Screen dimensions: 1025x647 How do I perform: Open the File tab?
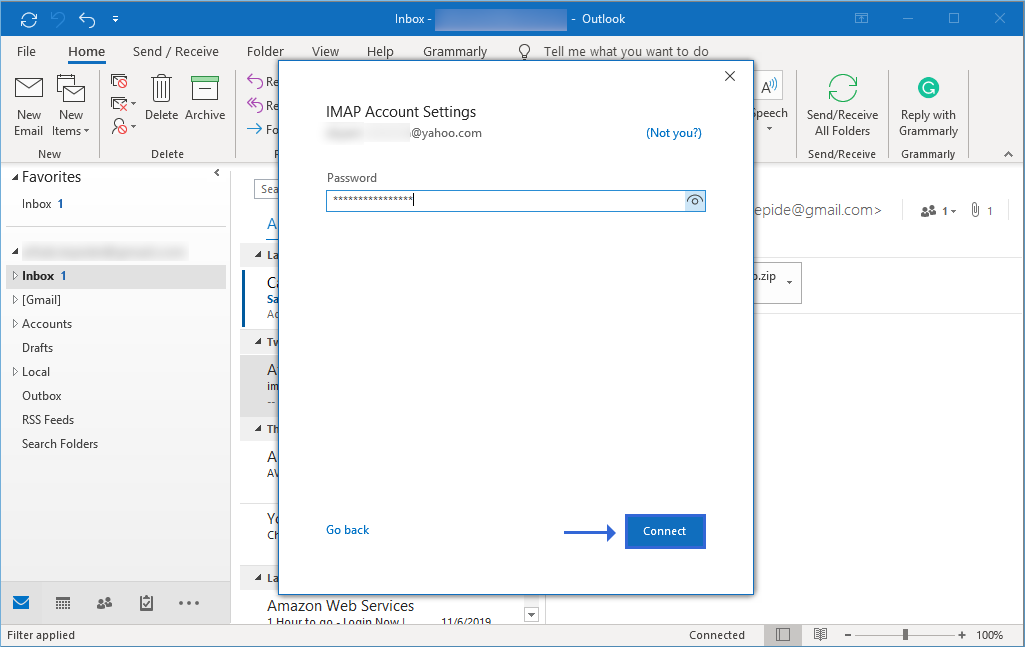[x=26, y=52]
